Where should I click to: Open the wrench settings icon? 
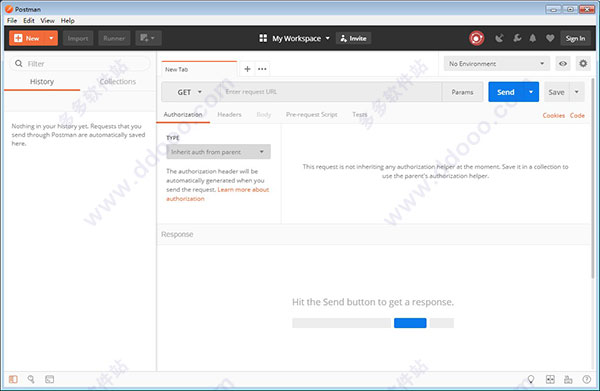tap(517, 38)
